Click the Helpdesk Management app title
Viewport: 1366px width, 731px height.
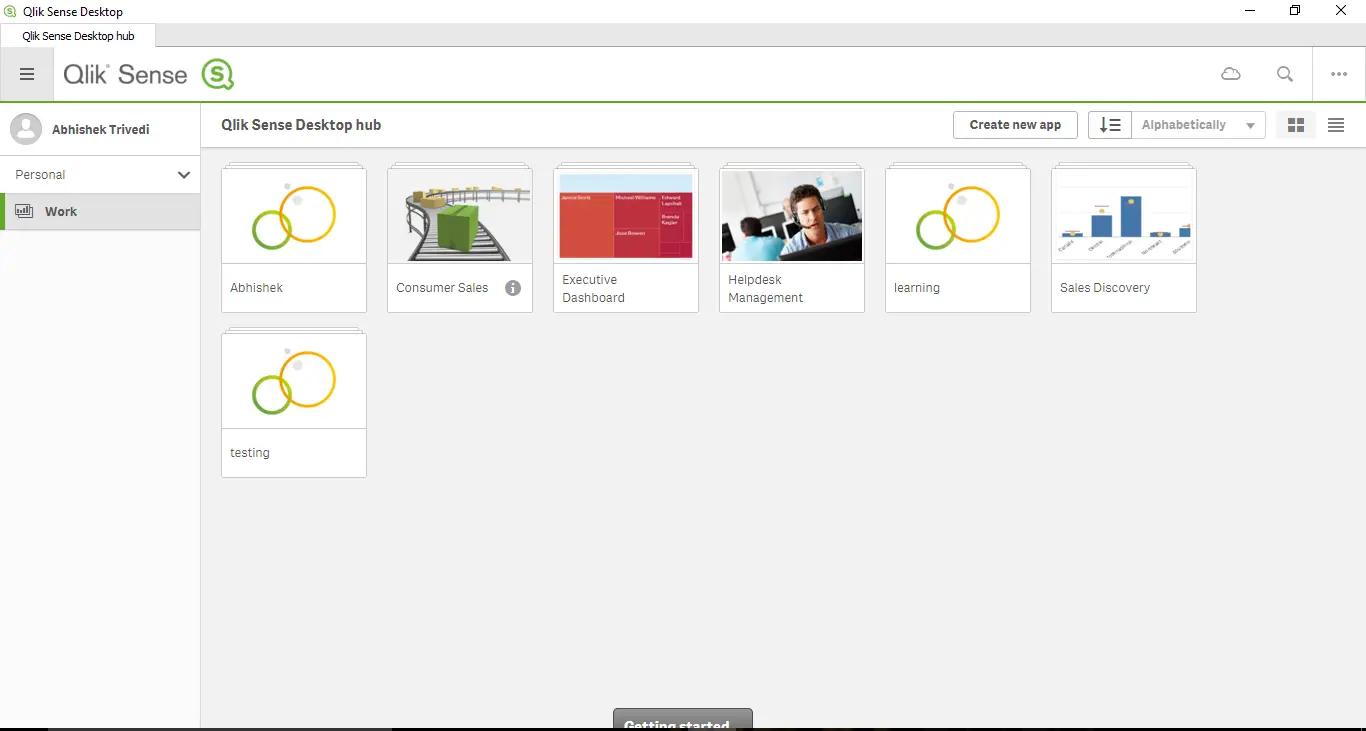766,289
